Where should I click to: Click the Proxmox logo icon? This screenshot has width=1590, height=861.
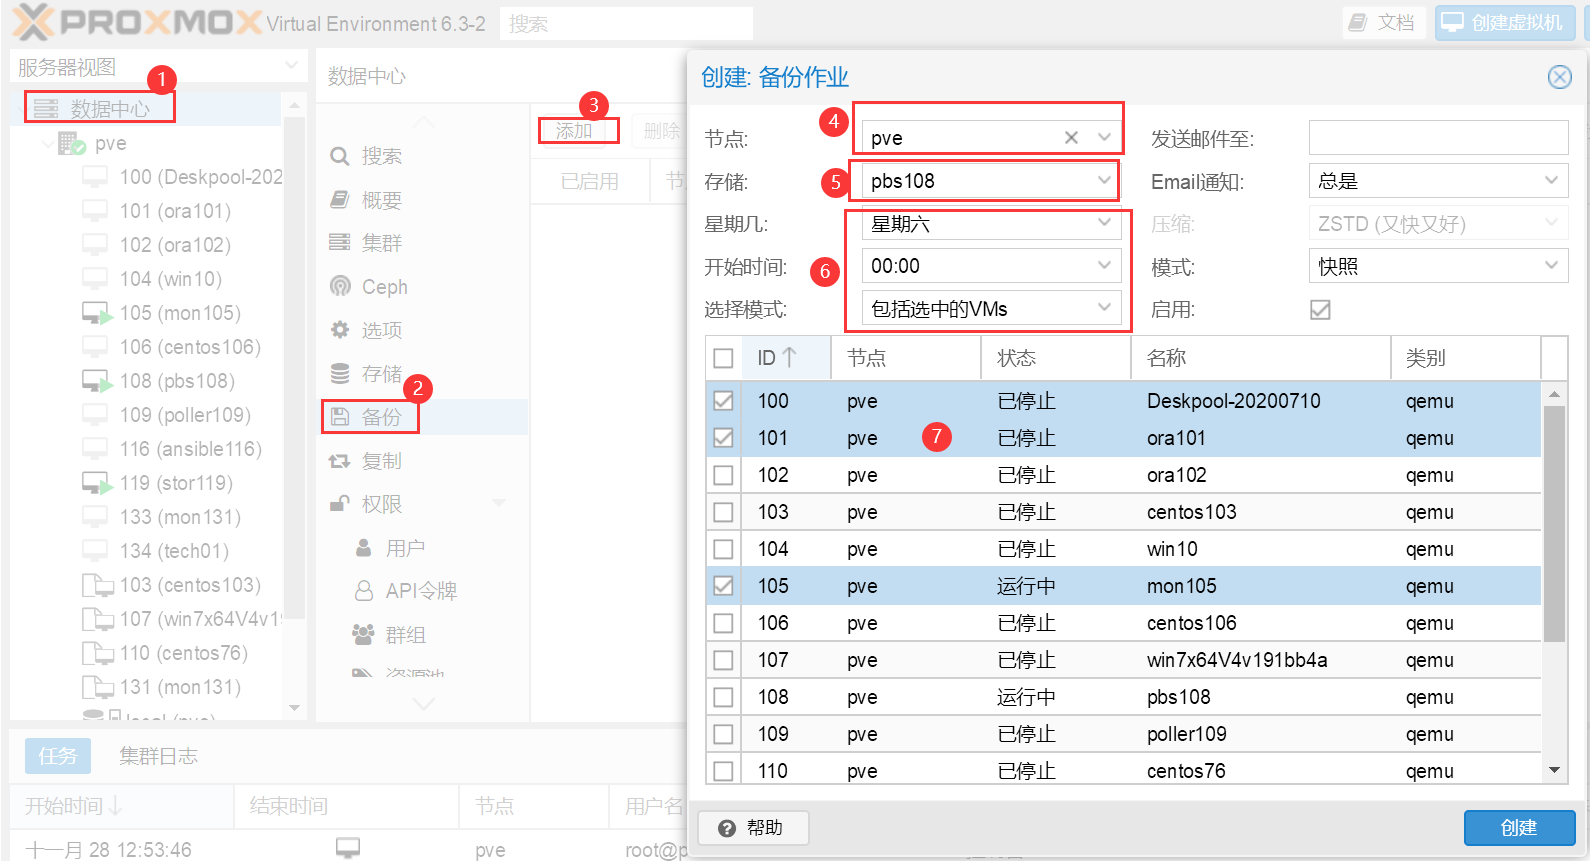pyautogui.click(x=34, y=22)
